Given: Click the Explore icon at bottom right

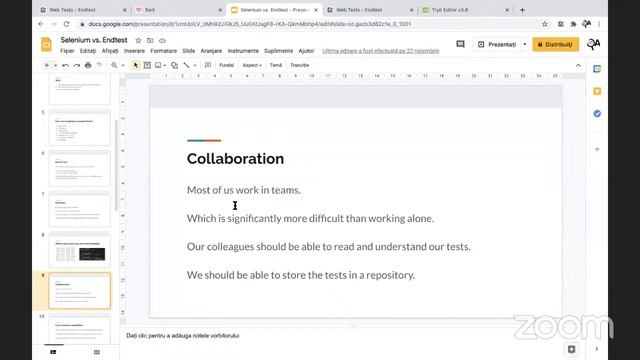Looking at the screenshot, I should click(571, 349).
